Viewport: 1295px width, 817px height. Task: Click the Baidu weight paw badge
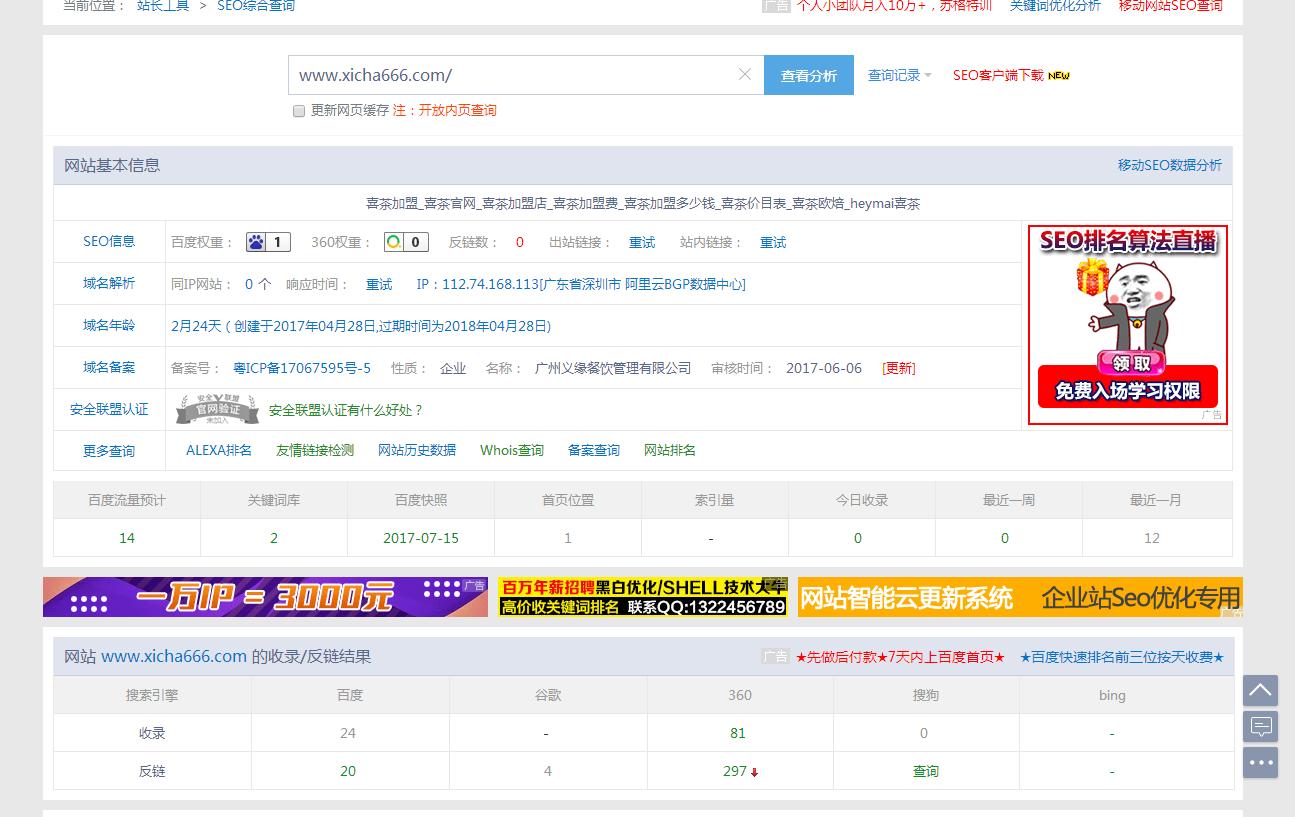tap(268, 242)
